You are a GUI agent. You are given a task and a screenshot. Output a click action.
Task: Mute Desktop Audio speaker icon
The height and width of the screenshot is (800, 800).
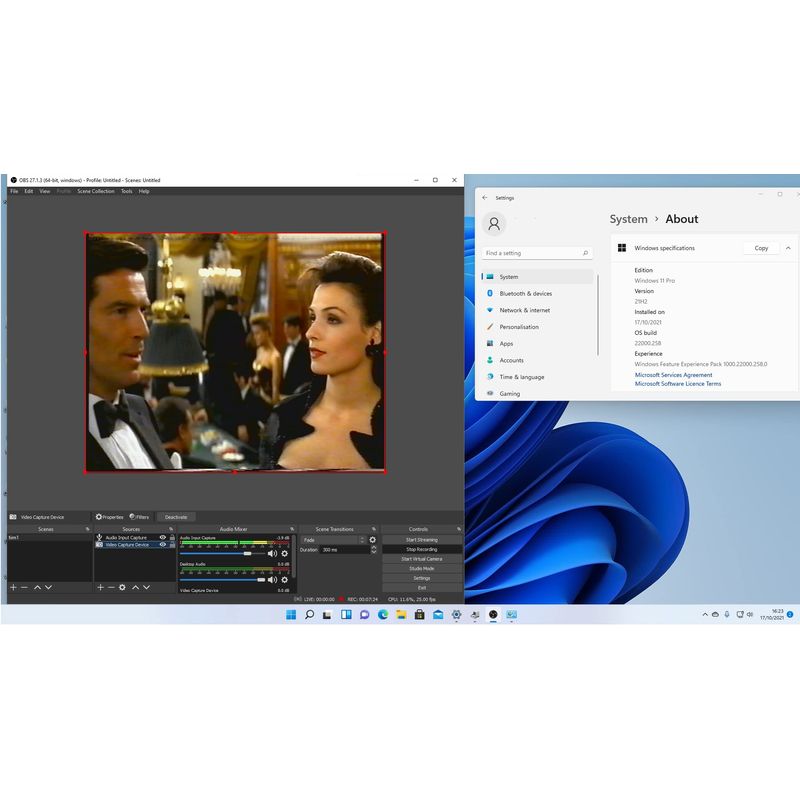(x=272, y=580)
